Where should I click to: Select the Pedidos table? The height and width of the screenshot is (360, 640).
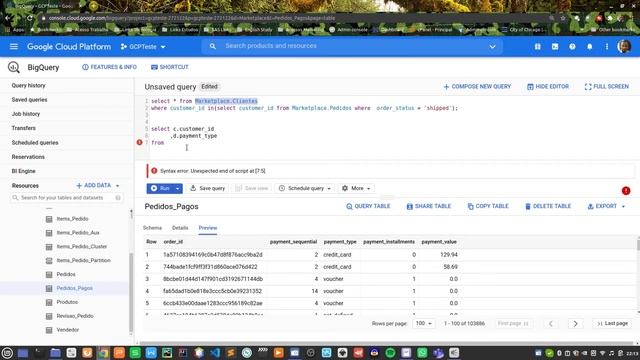[66, 274]
